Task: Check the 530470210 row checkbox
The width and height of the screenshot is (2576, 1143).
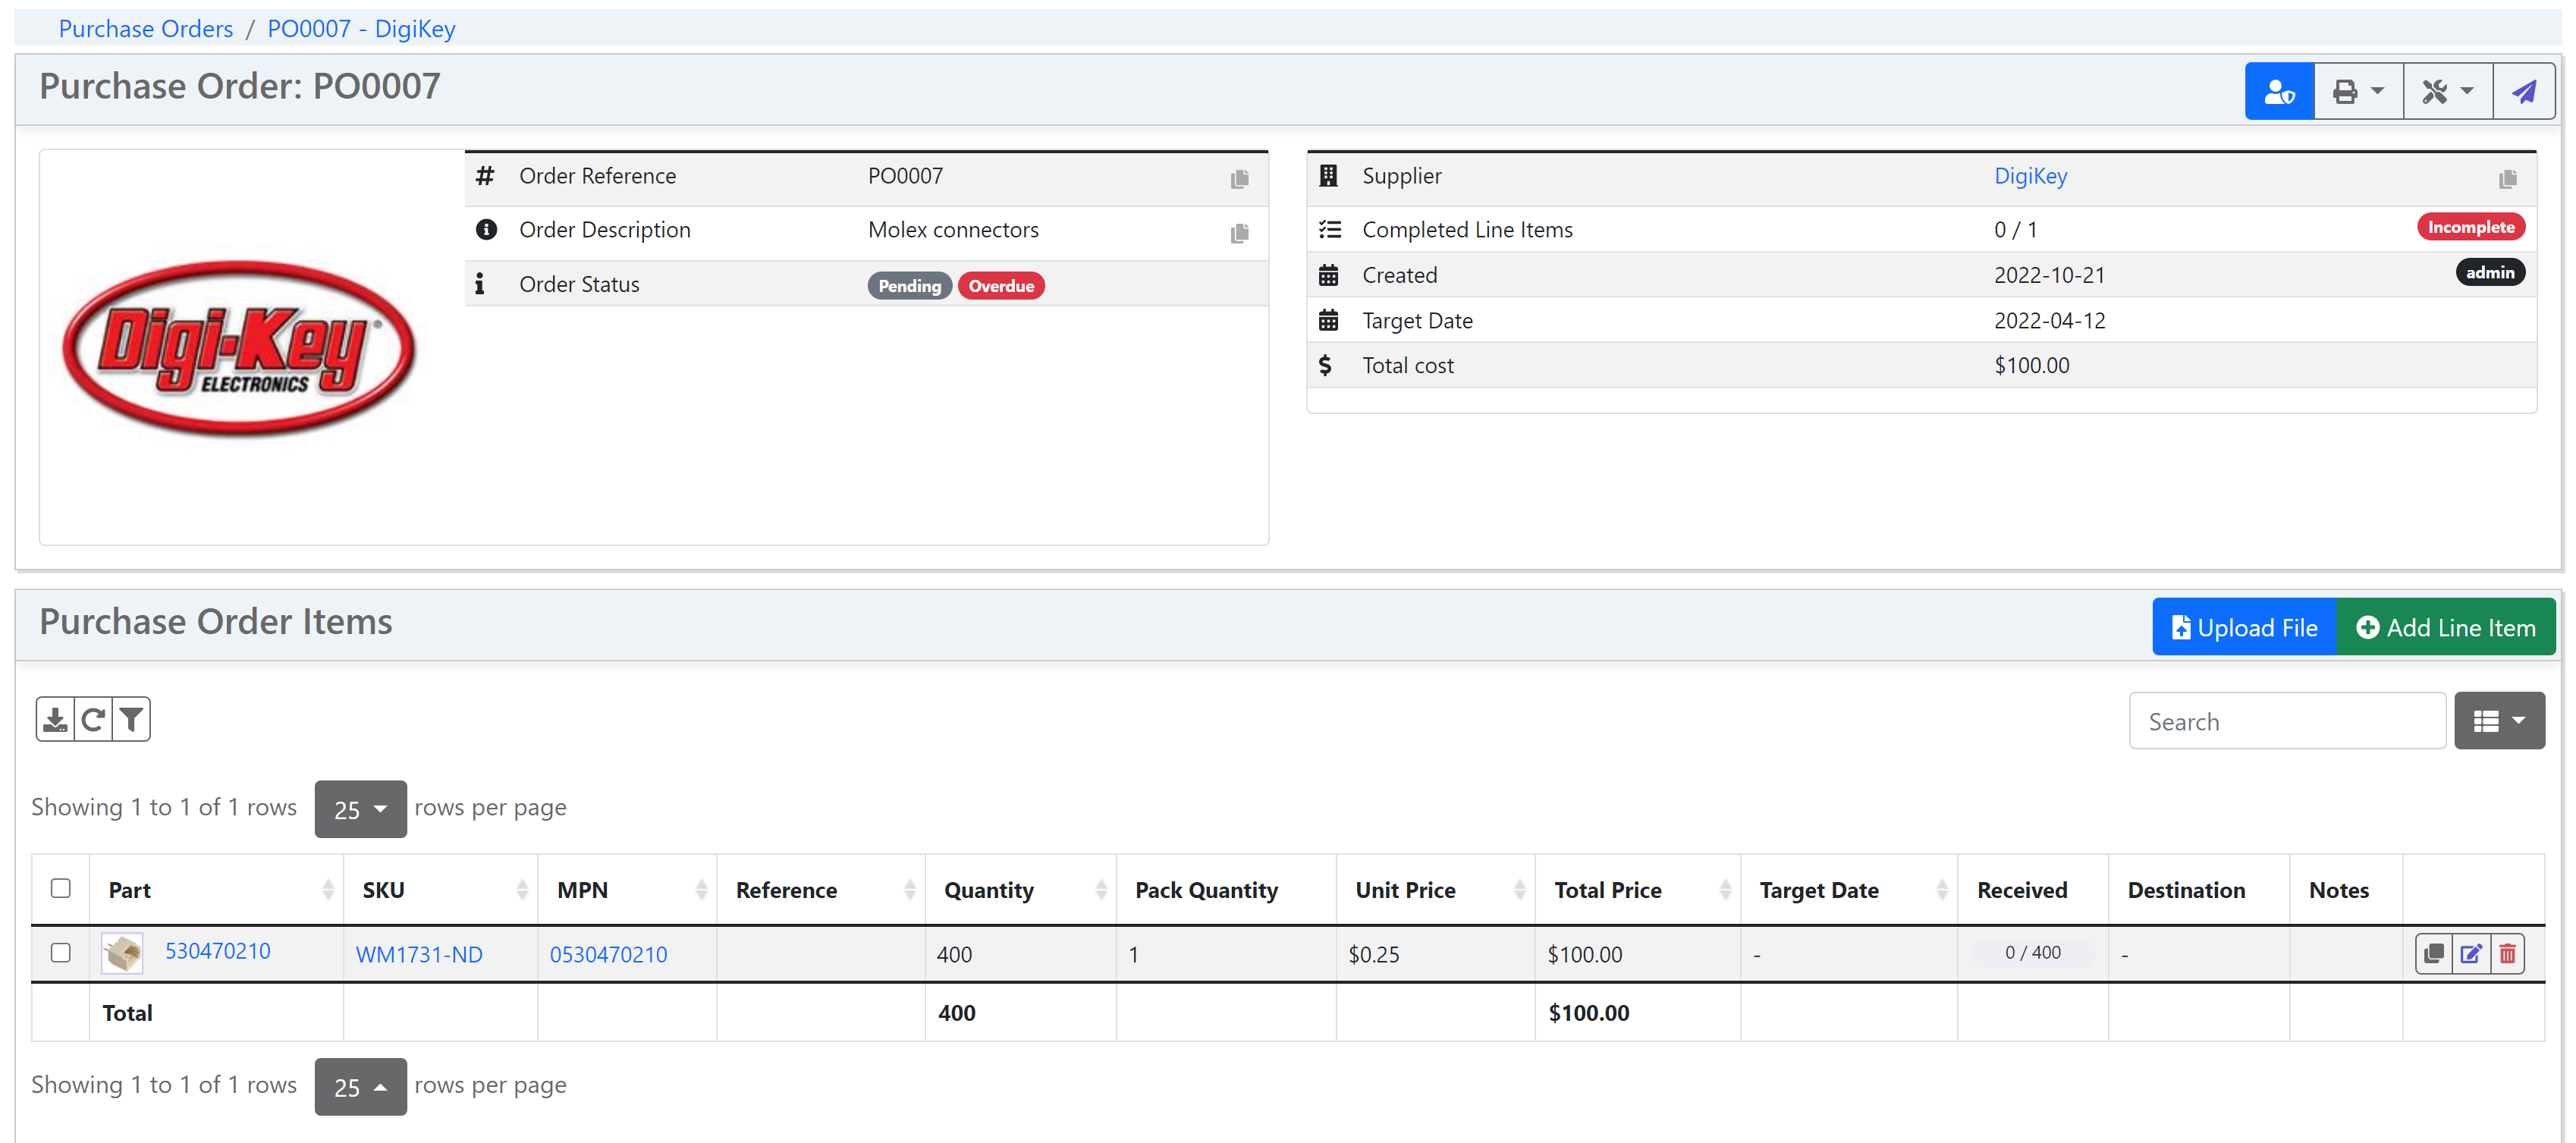Action: pos(61,952)
